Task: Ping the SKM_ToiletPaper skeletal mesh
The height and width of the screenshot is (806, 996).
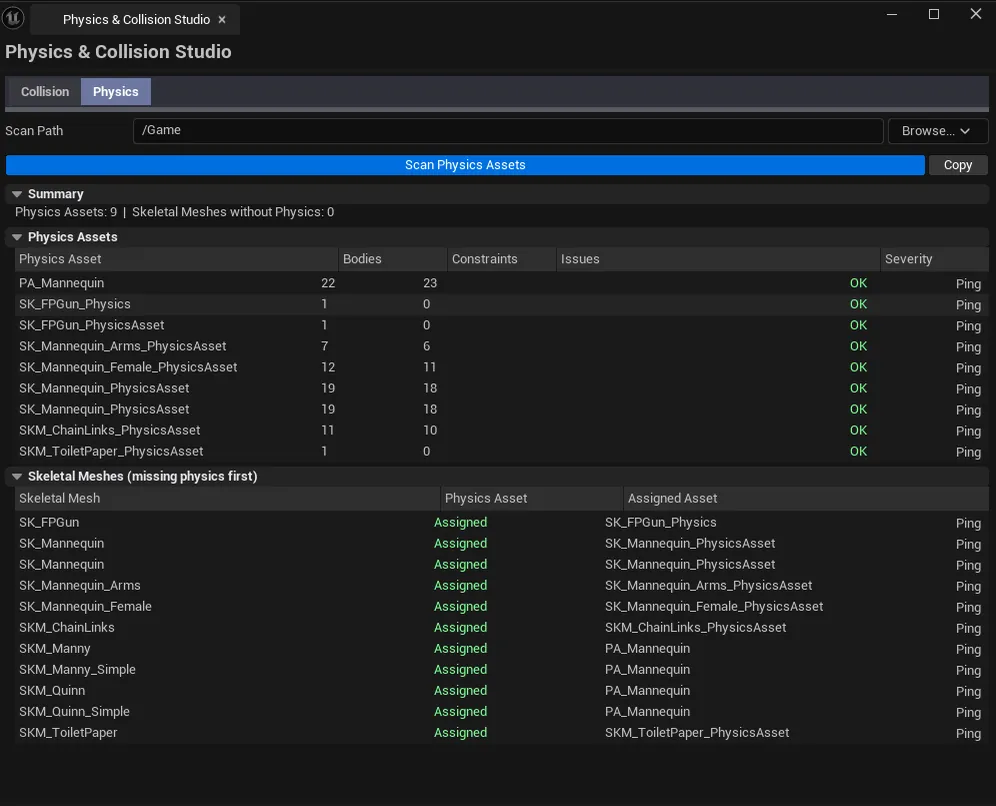Action: (968, 734)
